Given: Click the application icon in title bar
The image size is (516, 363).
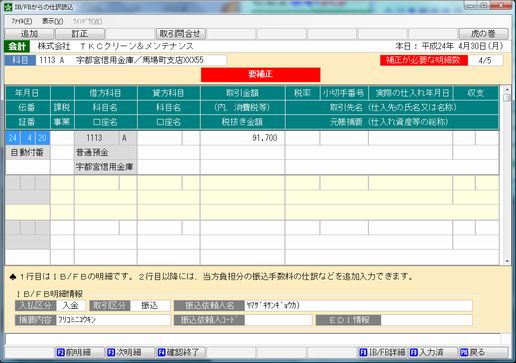Looking at the screenshot, I should (x=8, y=7).
